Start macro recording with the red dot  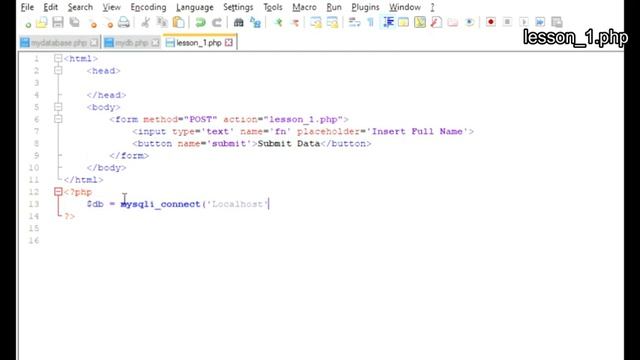(x=491, y=22)
